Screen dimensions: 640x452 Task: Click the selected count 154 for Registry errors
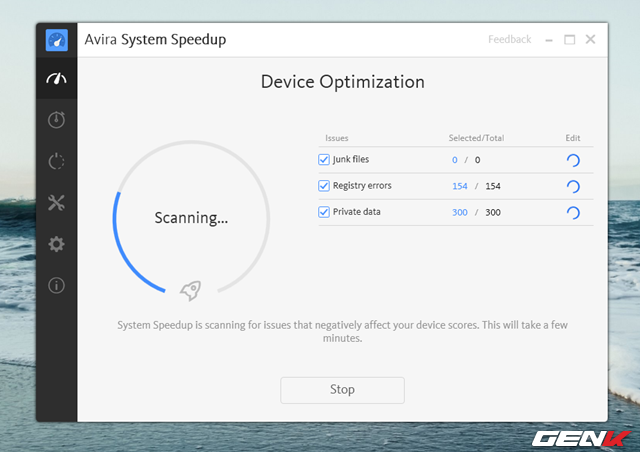(460, 186)
